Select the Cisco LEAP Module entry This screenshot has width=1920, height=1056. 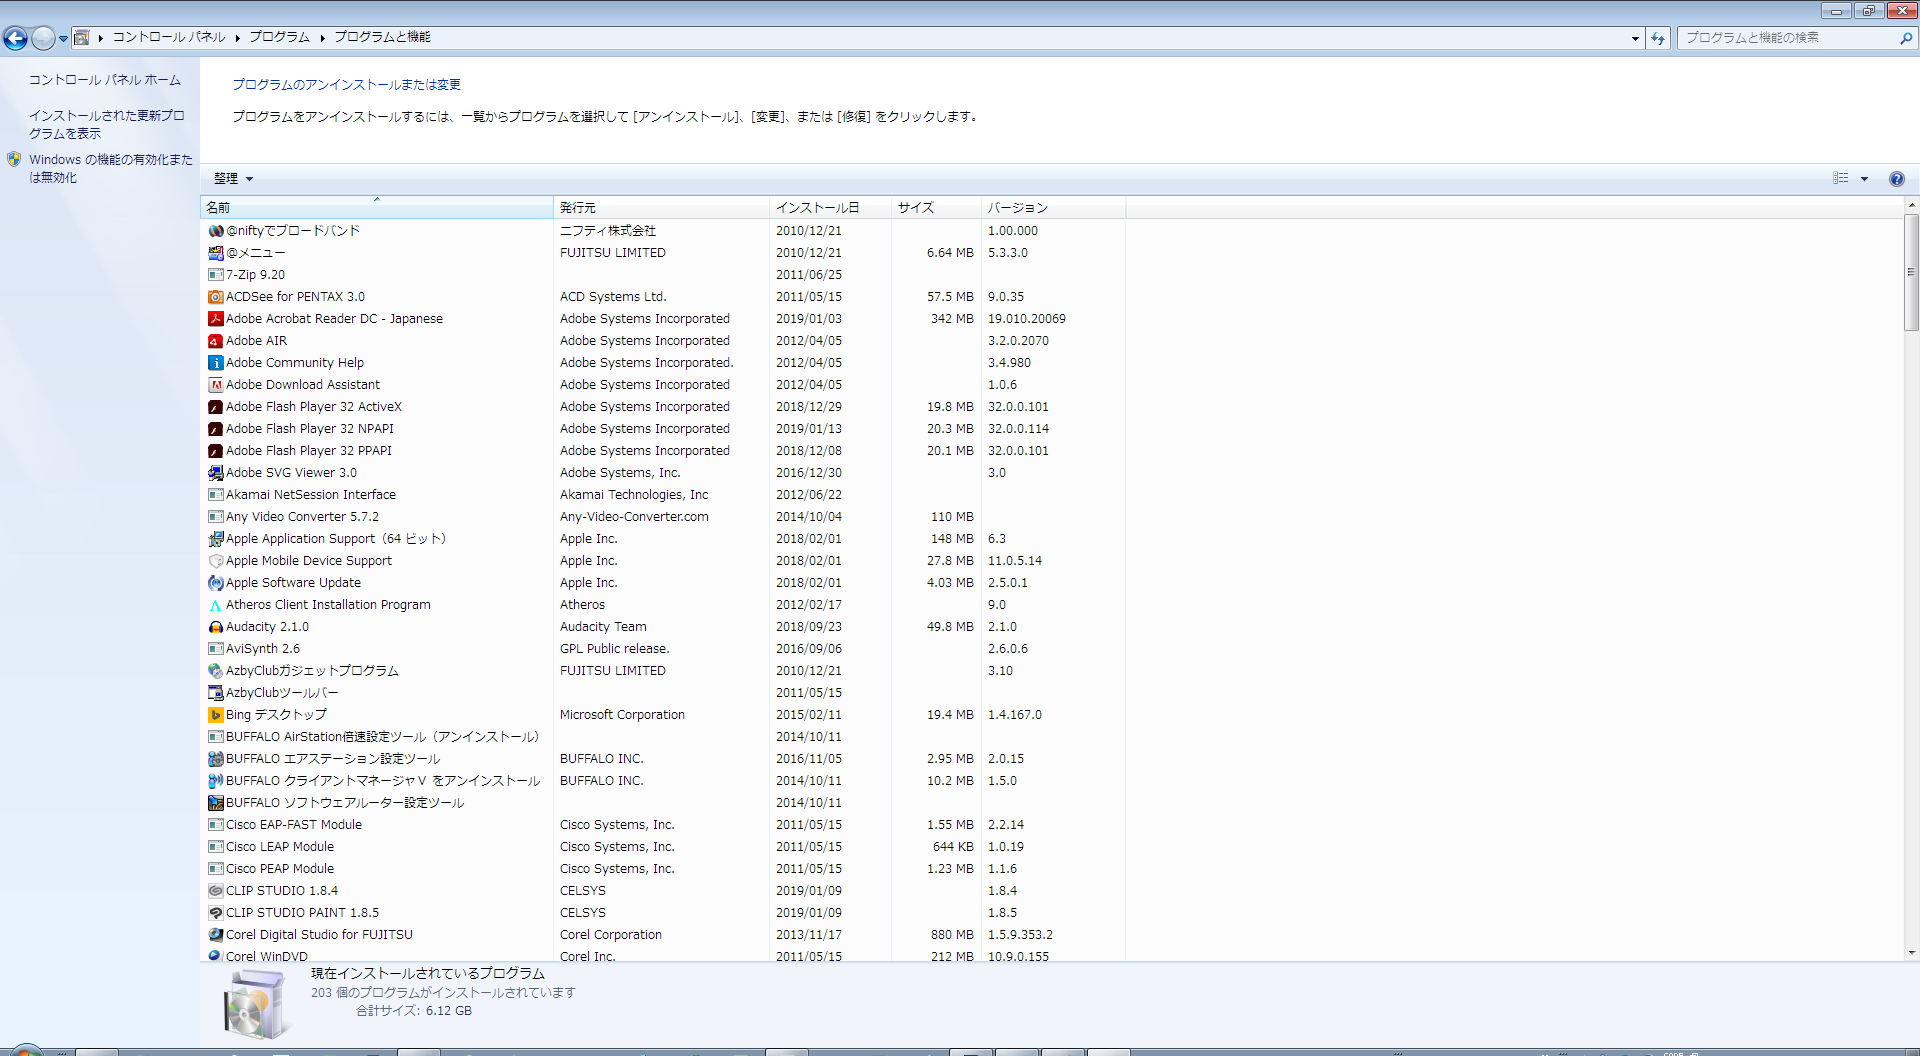(663, 847)
